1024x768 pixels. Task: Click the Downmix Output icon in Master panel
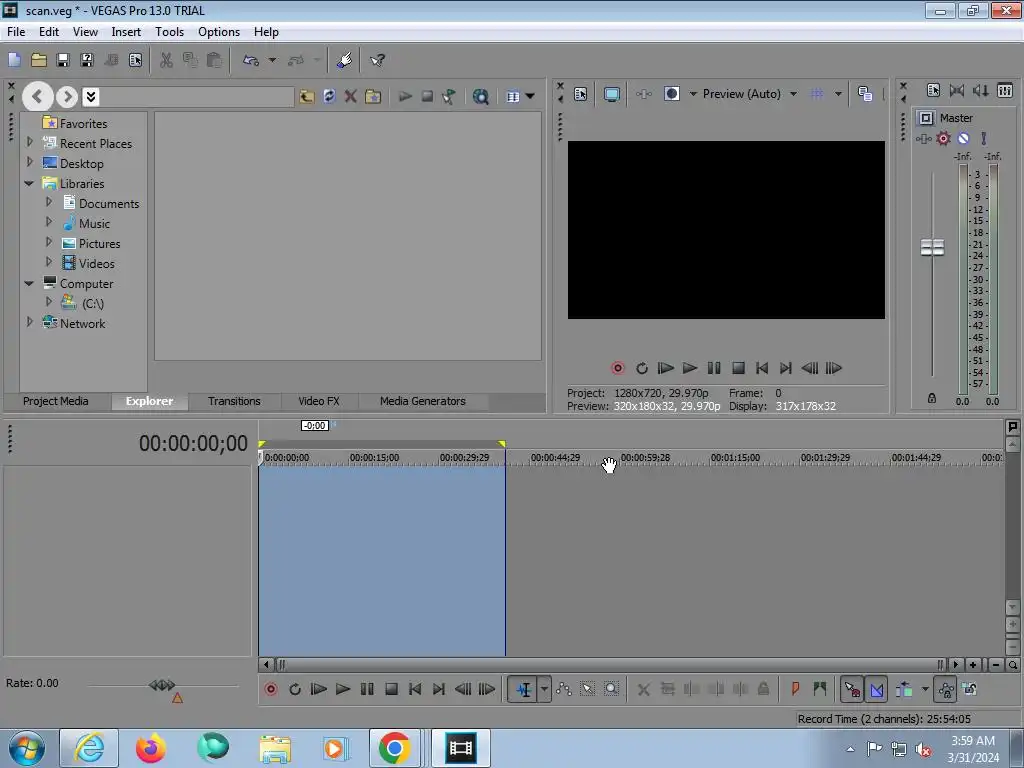pyautogui.click(x=957, y=90)
